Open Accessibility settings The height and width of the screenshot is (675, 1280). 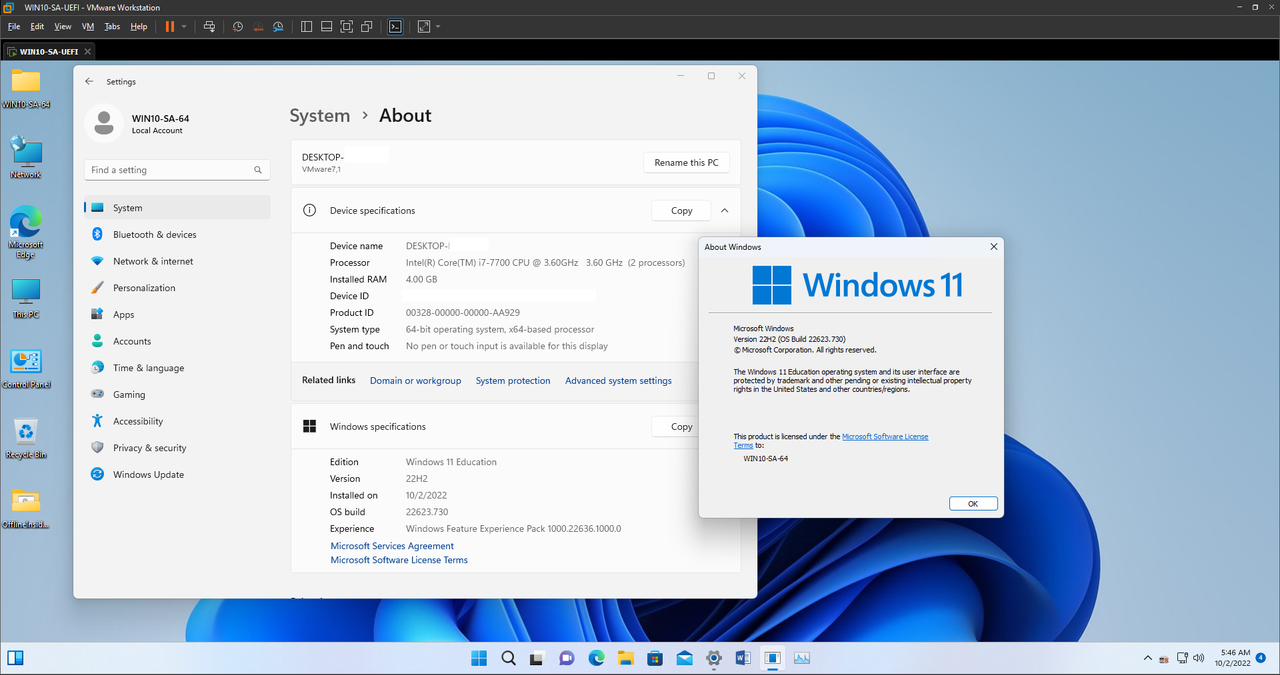(177, 421)
